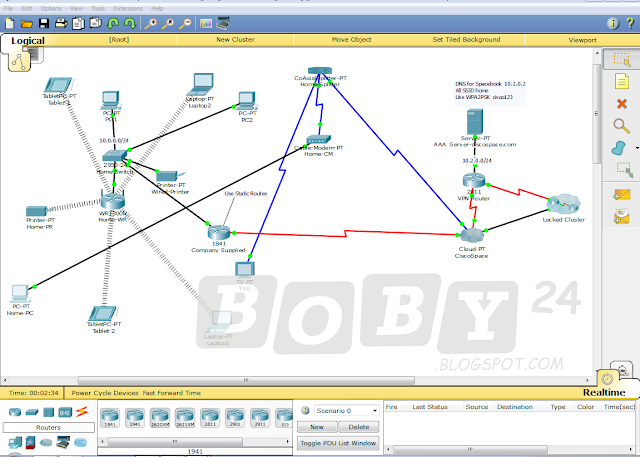Activate the Select tool in right panel

(x=622, y=60)
